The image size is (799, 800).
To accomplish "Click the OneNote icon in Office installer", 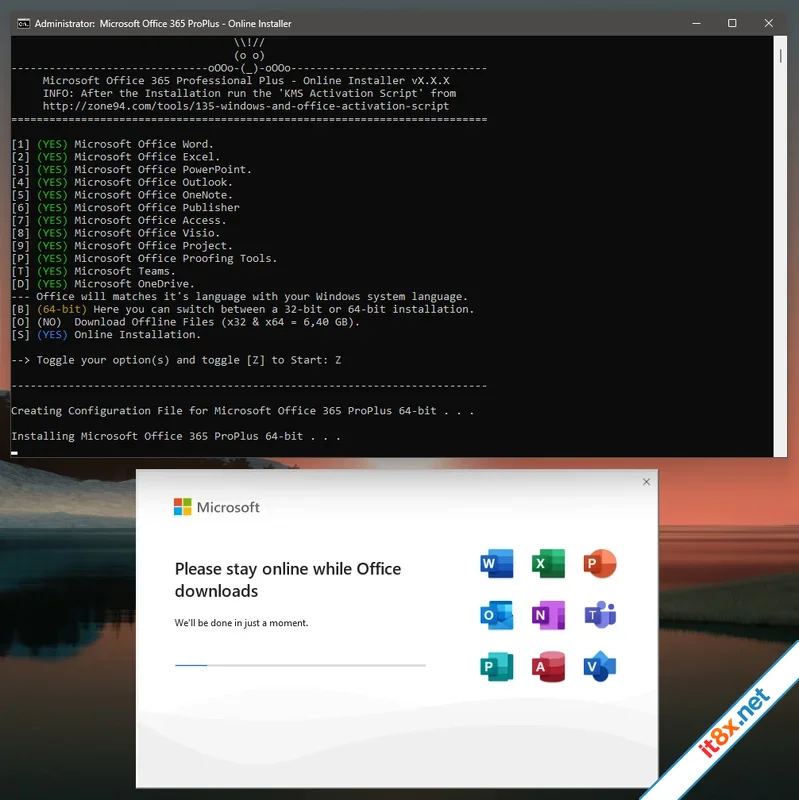I will (548, 615).
